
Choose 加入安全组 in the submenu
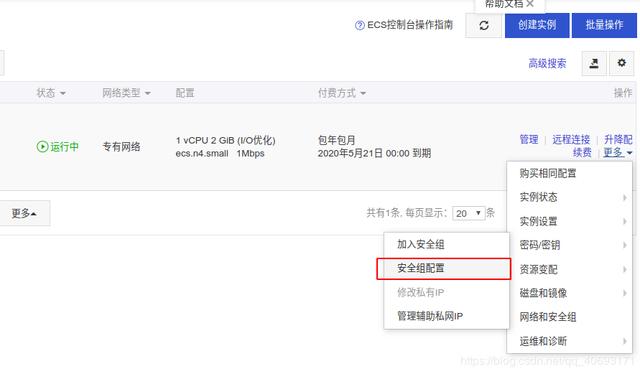click(447, 245)
